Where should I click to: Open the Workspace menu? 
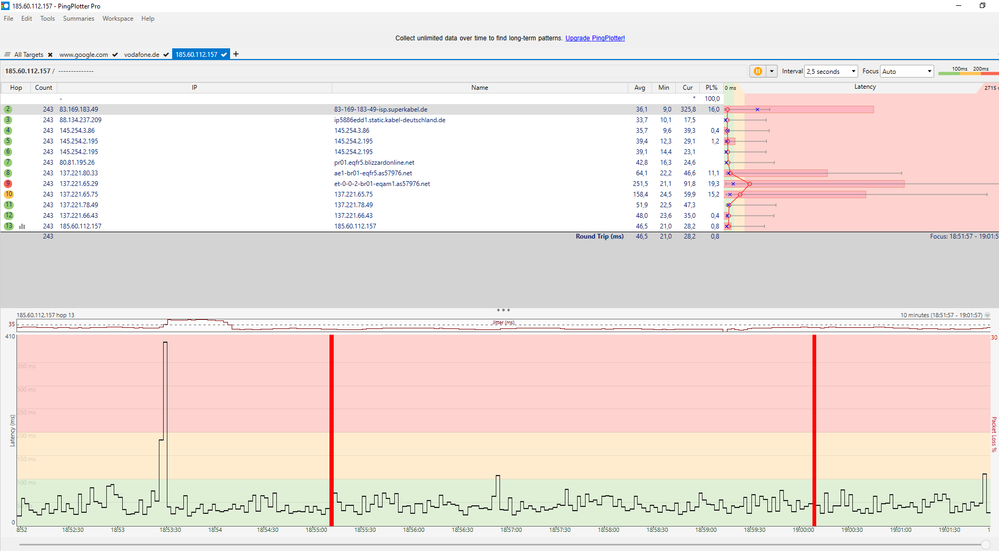point(117,19)
